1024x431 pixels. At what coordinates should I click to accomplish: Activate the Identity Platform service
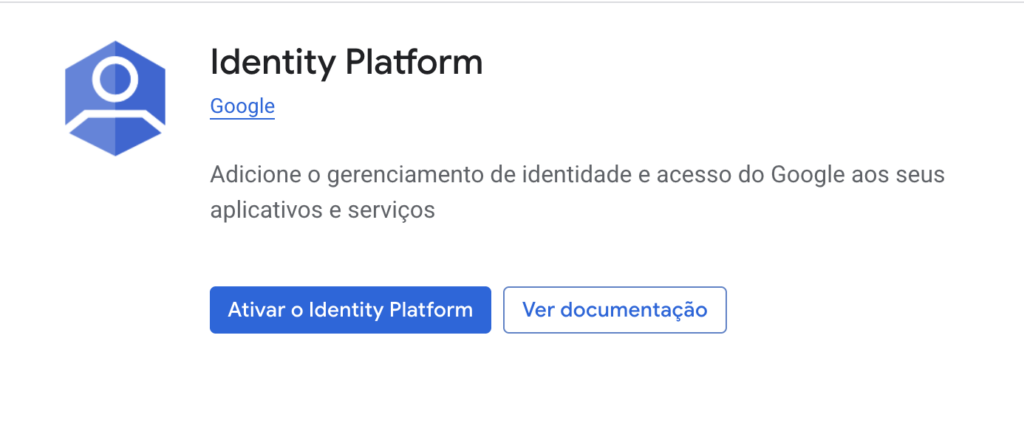(350, 310)
